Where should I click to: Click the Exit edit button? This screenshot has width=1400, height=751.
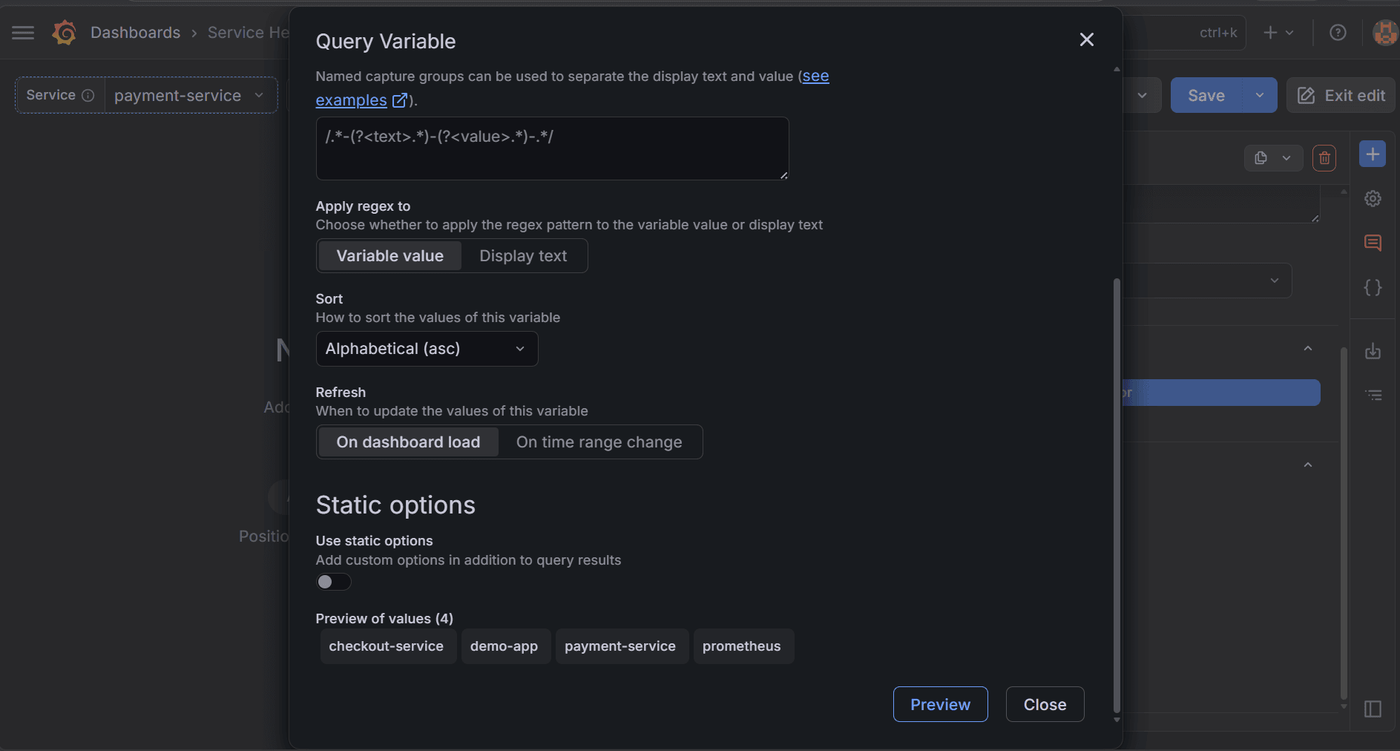click(x=1342, y=95)
